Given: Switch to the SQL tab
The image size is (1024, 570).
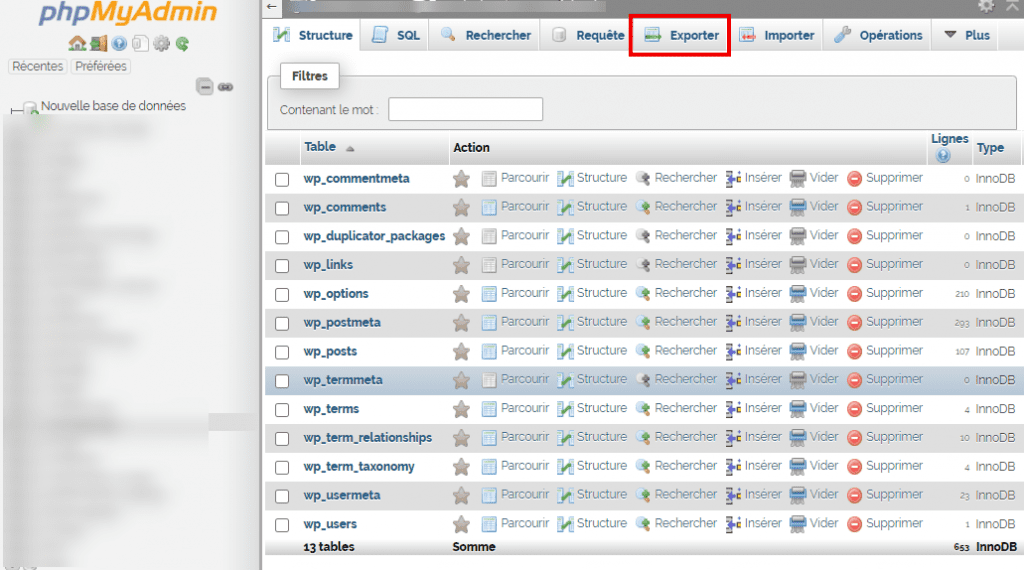Looking at the screenshot, I should [x=396, y=35].
